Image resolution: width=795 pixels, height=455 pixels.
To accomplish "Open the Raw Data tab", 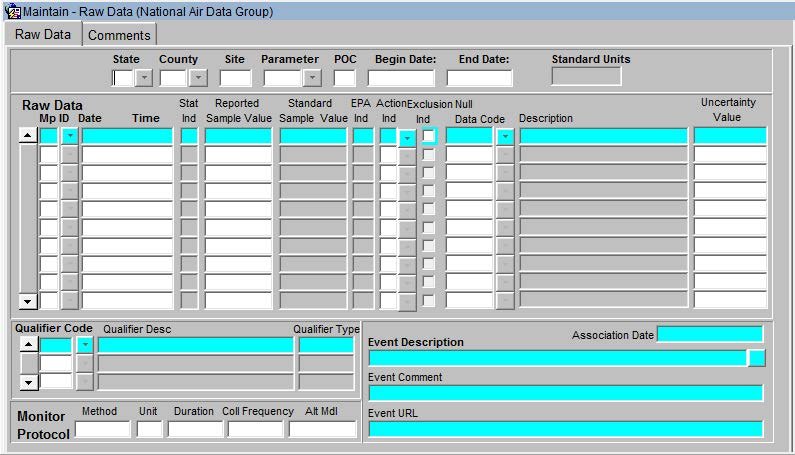I will (43, 34).
